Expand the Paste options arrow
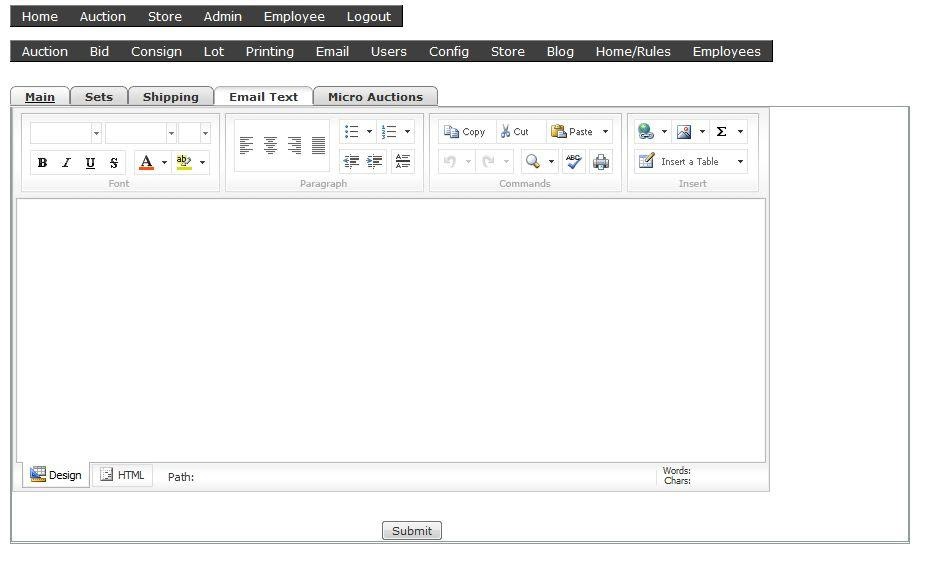 (x=605, y=131)
